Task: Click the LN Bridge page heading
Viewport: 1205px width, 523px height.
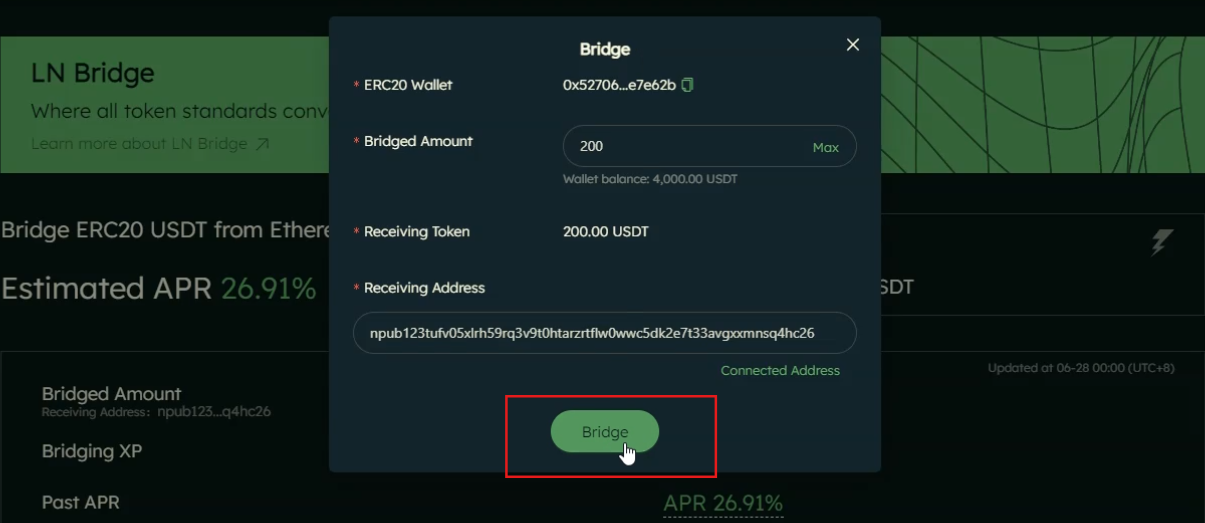Action: (93, 73)
